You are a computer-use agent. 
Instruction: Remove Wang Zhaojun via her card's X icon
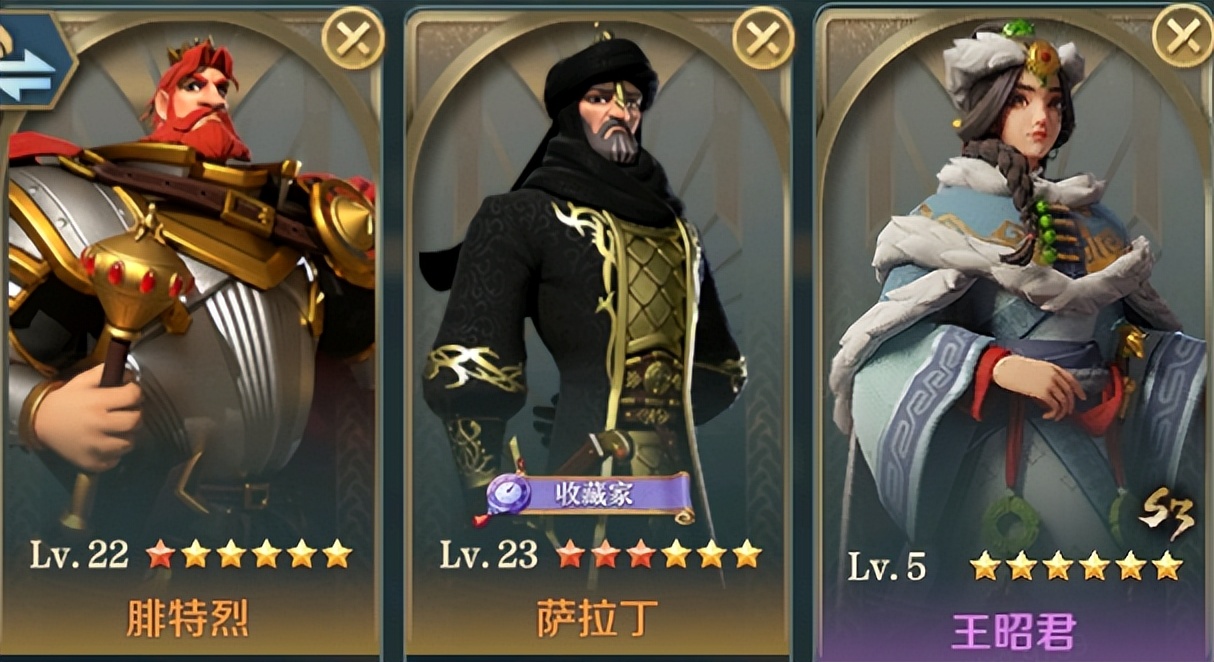point(1183,37)
